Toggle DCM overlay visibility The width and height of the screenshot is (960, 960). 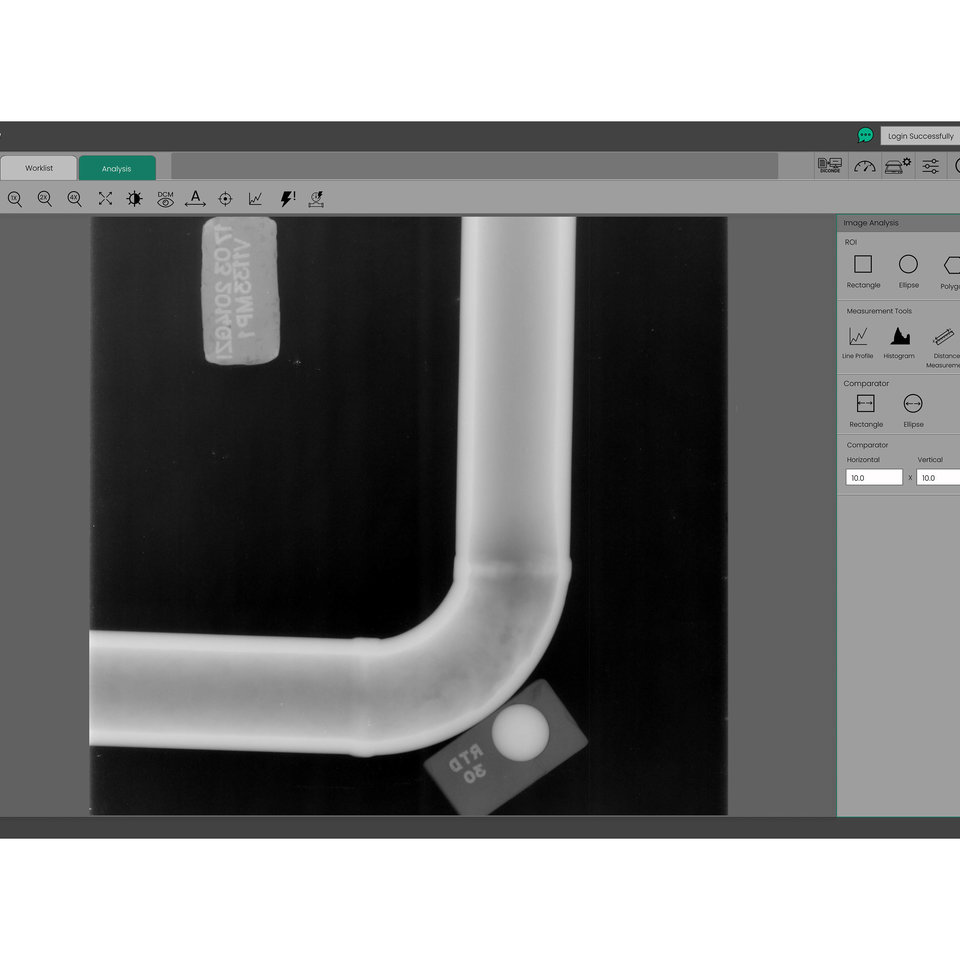pyautogui.click(x=164, y=199)
